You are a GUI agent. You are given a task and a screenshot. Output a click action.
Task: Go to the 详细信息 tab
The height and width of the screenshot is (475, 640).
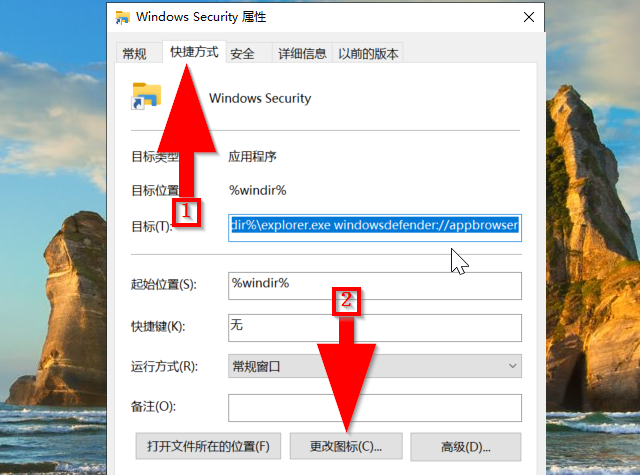[x=302, y=53]
